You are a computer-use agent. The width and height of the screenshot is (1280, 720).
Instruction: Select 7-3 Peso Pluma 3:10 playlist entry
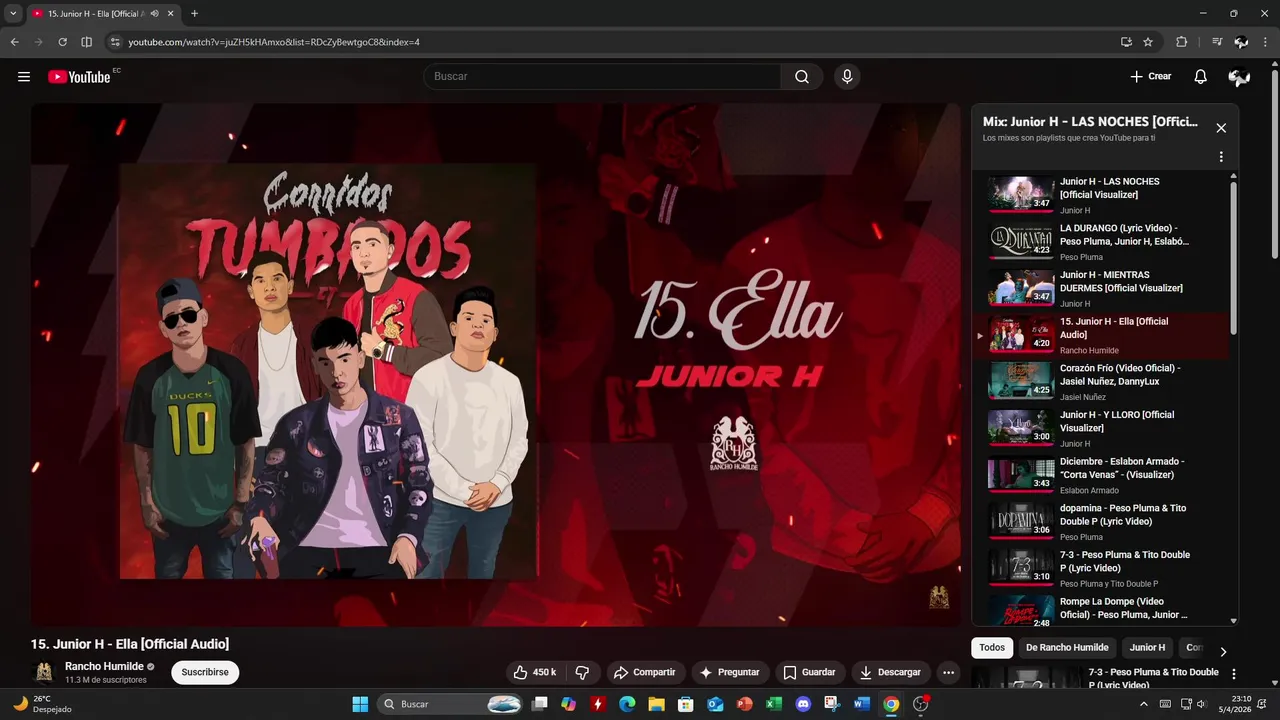click(1101, 569)
